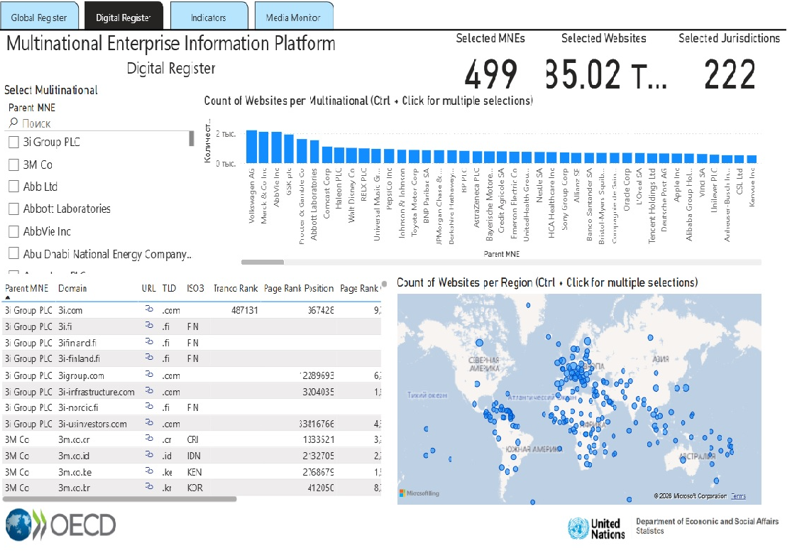The height and width of the screenshot is (551, 790).
Task: Sort by ISO3 column header
Action: click(x=195, y=288)
